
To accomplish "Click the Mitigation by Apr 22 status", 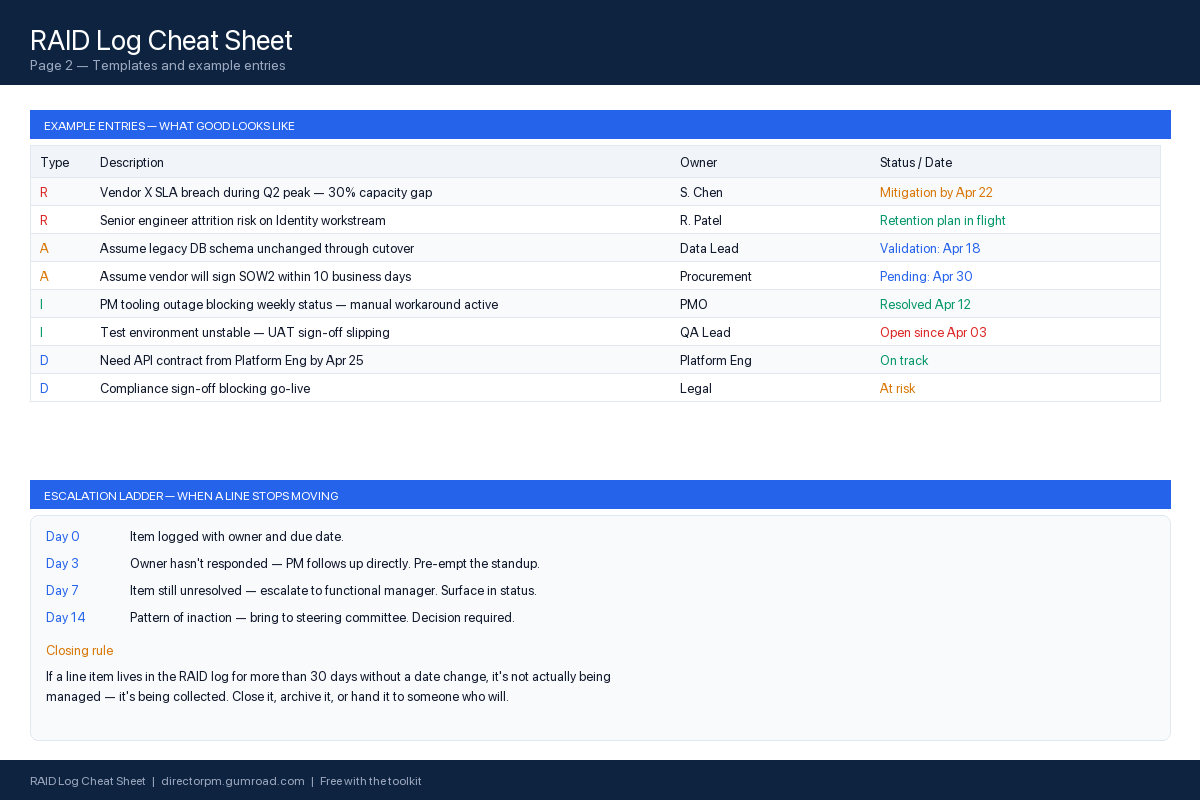I will [936, 192].
